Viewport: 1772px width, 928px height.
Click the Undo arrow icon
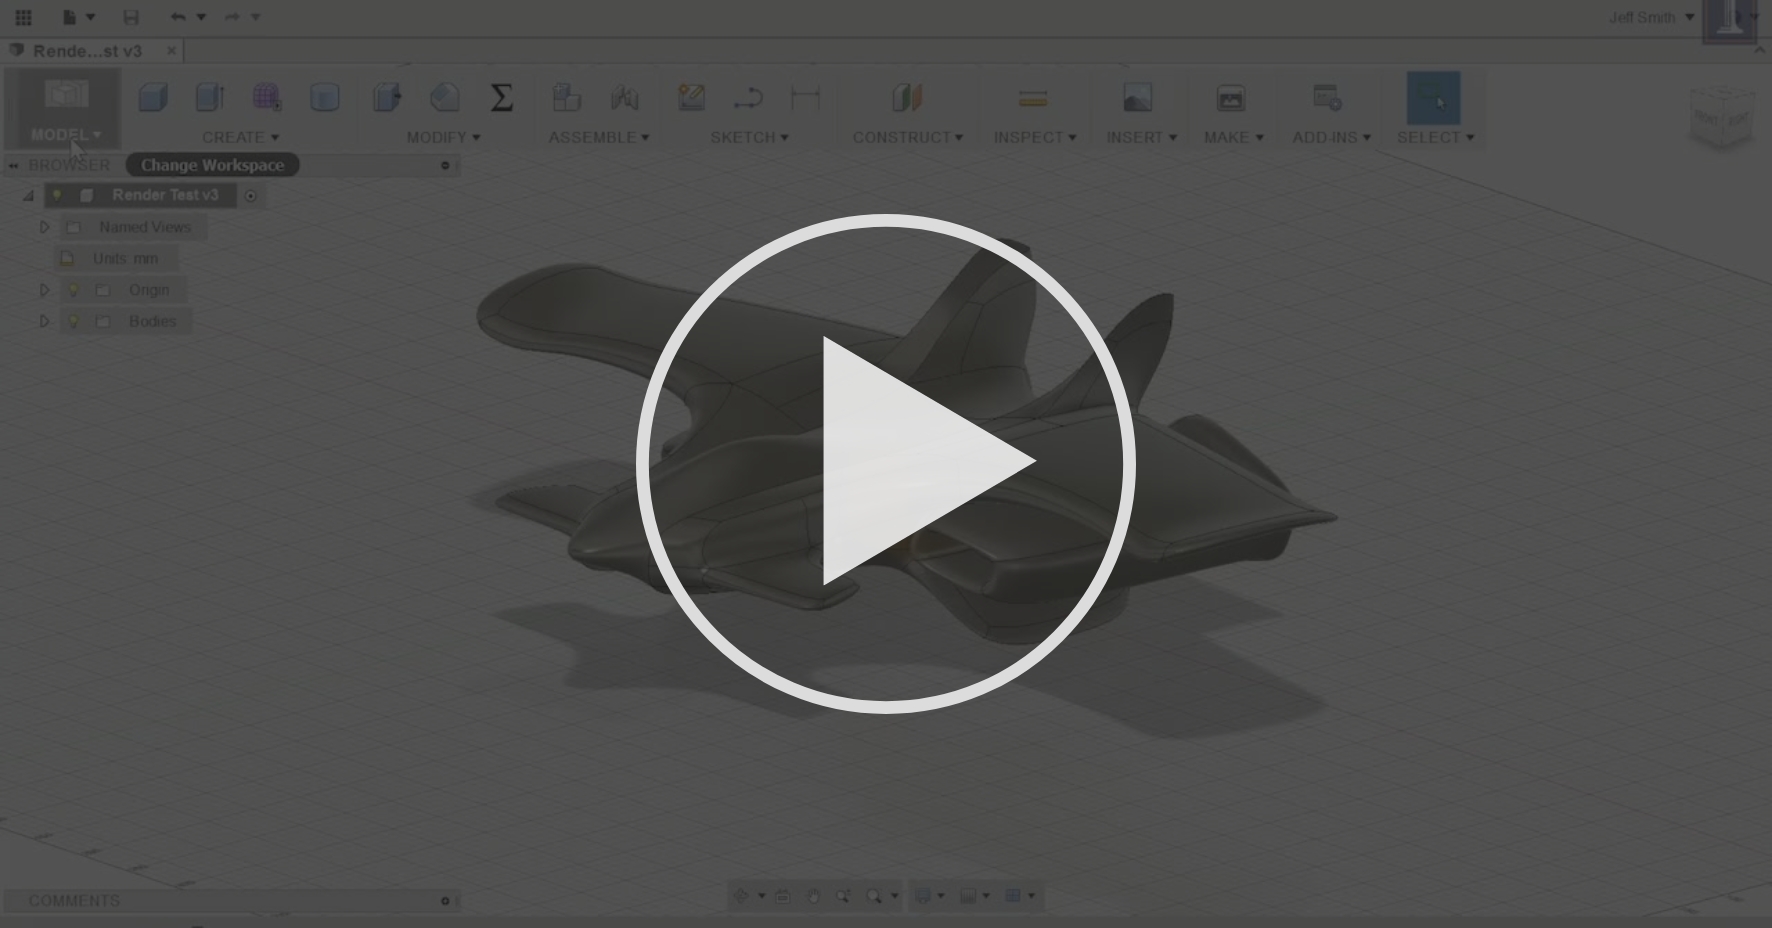tap(178, 17)
